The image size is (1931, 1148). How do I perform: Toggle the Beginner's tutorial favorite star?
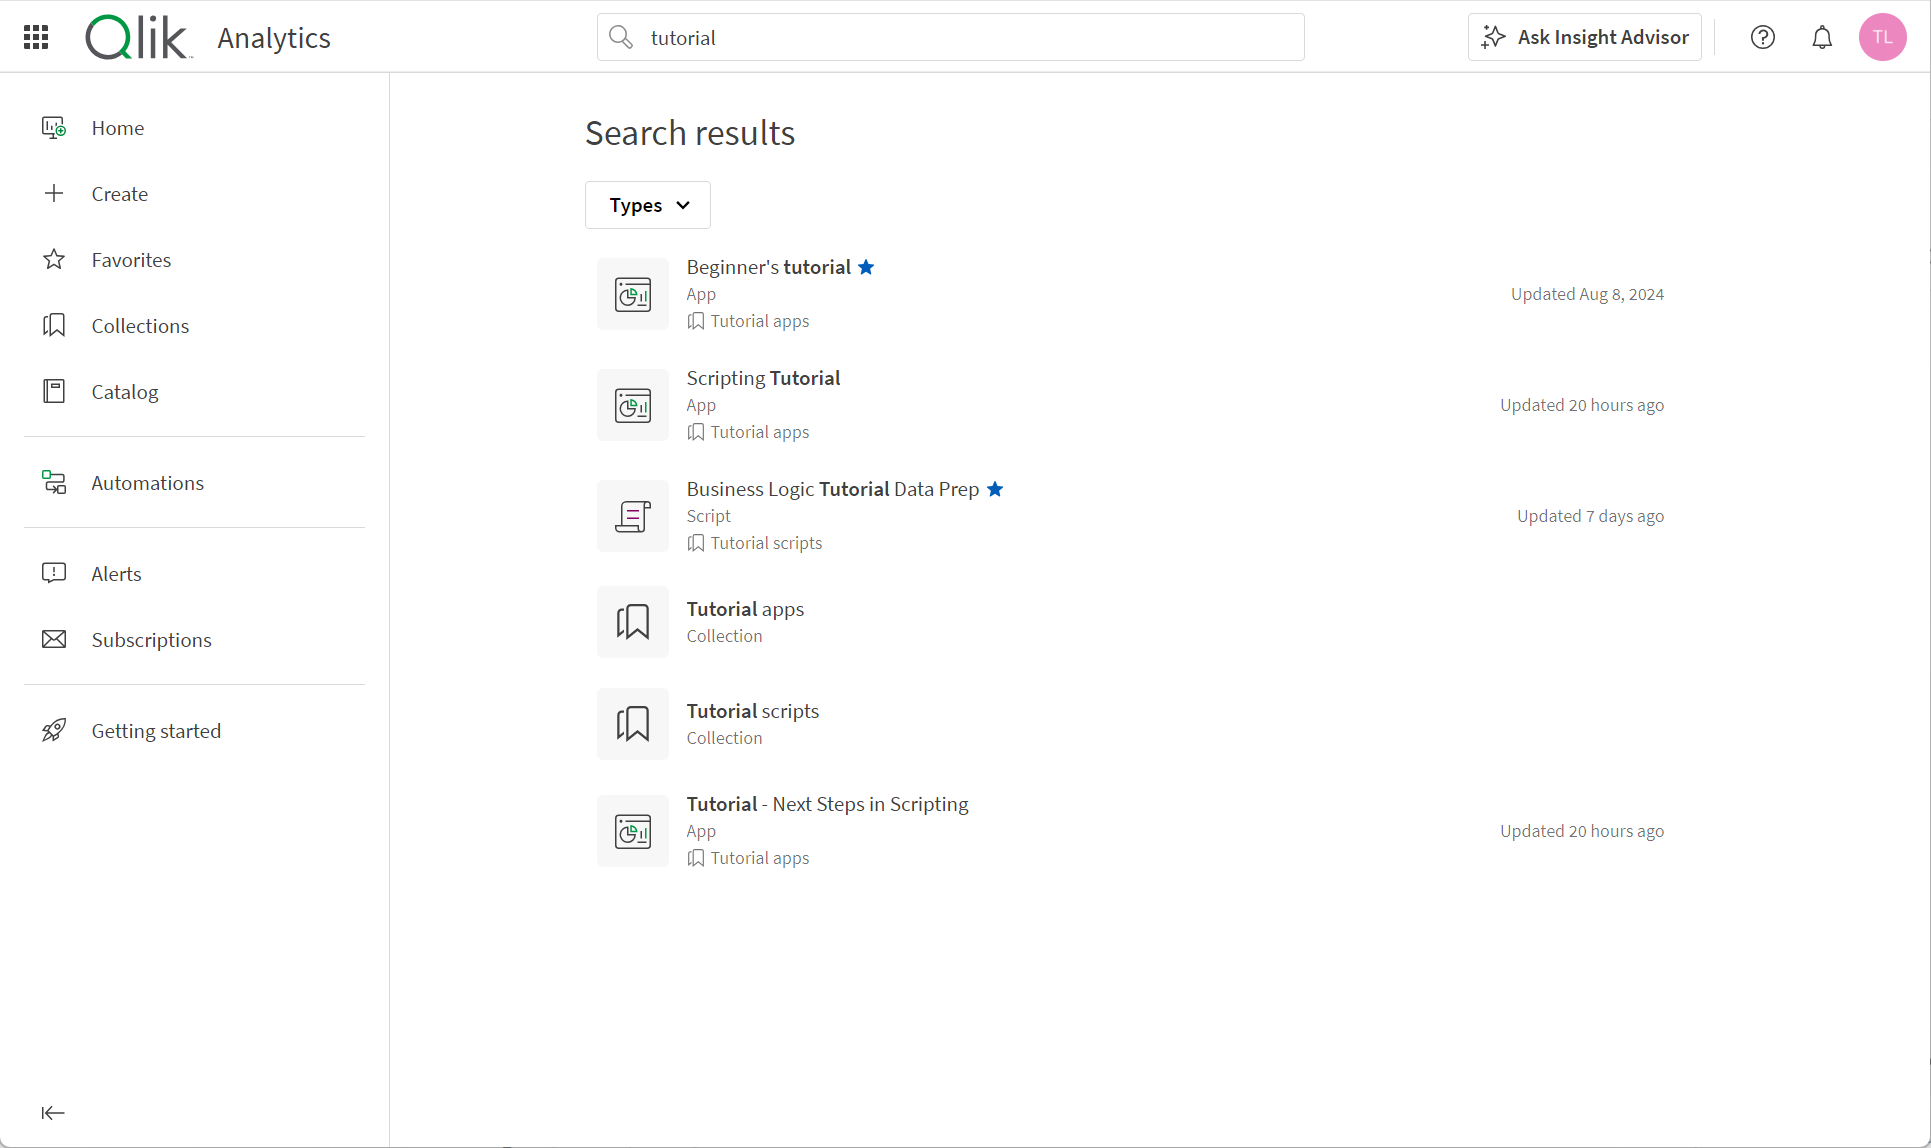coord(866,266)
